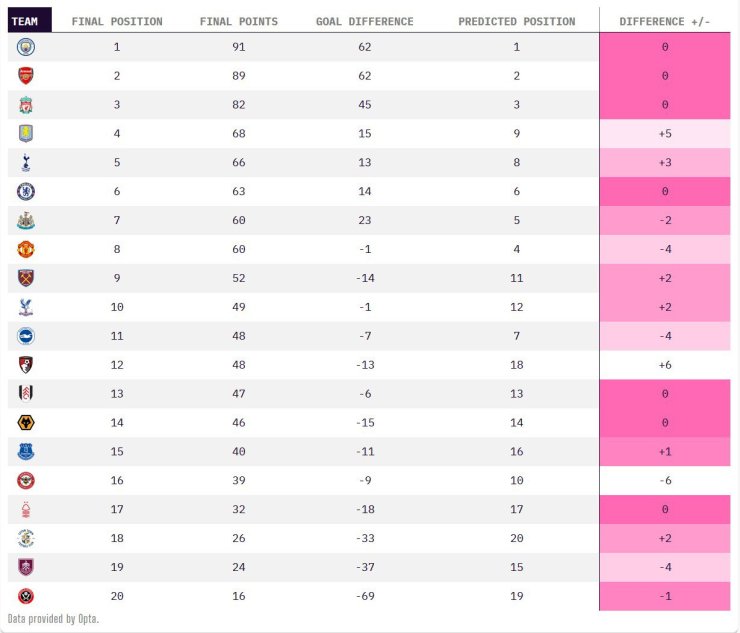Click the Brentford bee badge
Screen dimensions: 740x633
[26, 481]
